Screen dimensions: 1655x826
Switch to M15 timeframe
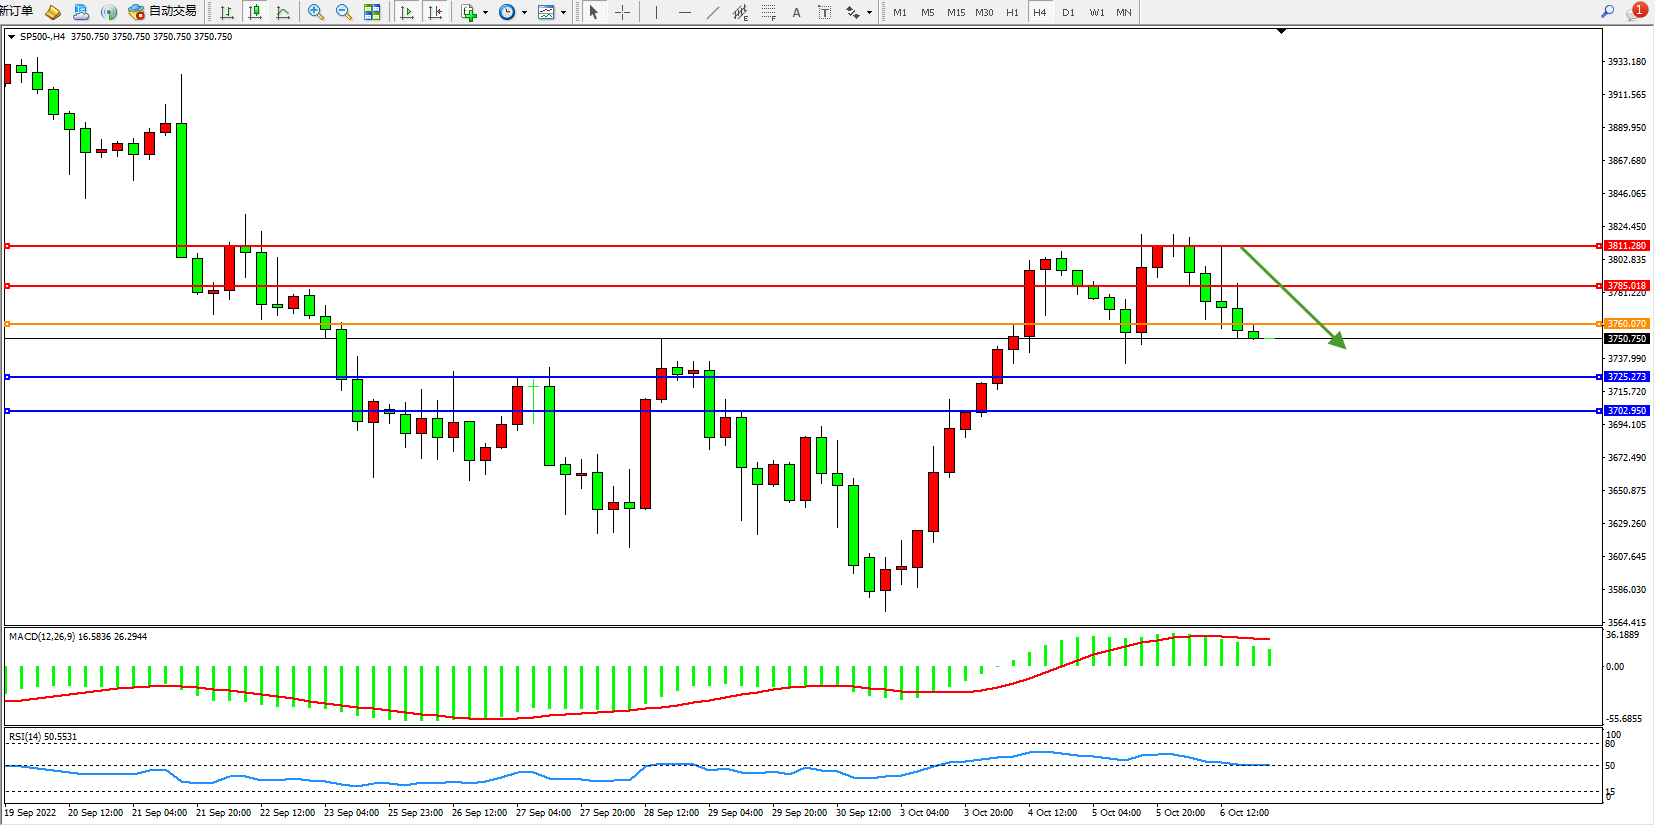956,12
